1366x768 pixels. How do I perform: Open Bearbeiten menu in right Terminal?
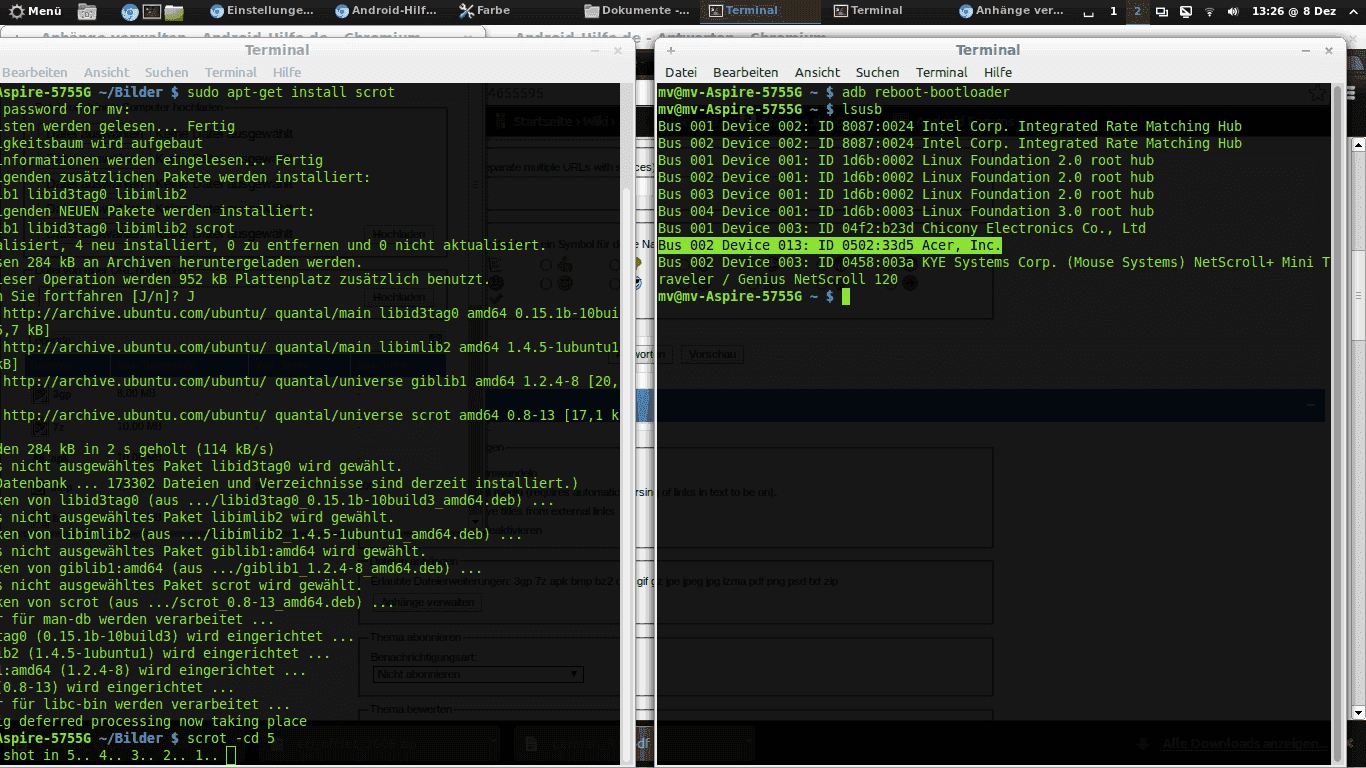[x=745, y=72]
